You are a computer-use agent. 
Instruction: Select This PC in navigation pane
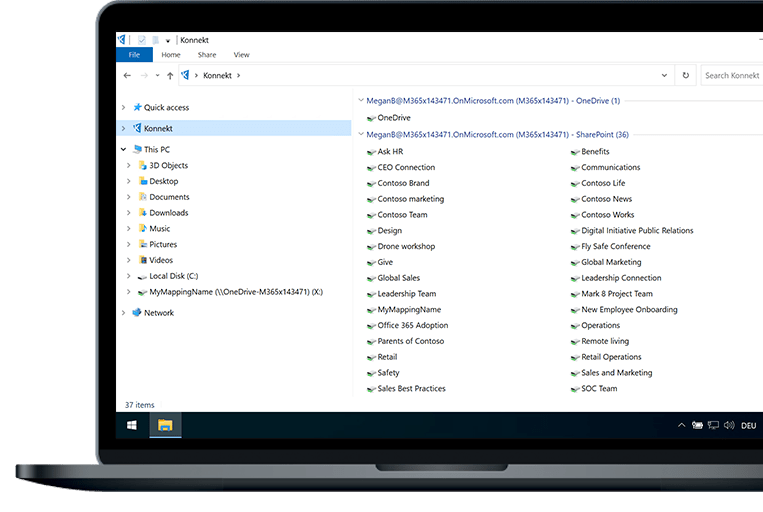[156, 149]
